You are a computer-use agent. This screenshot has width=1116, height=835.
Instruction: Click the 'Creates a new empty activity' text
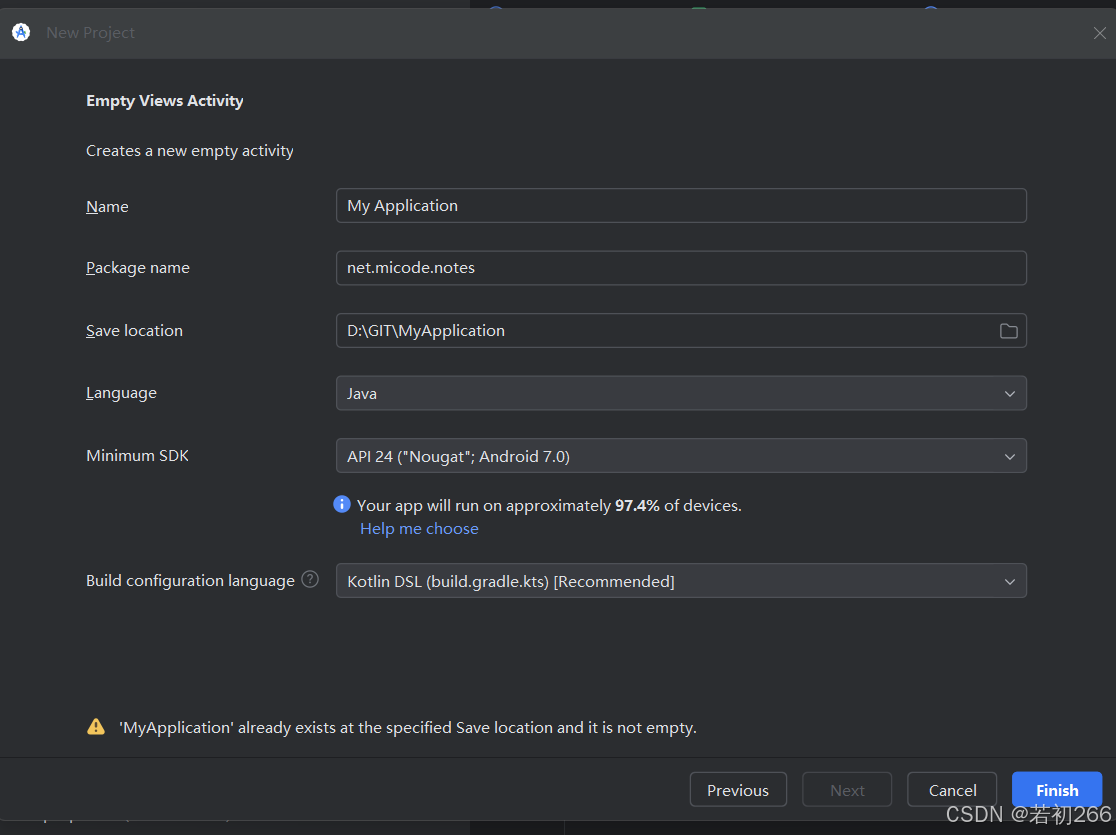click(189, 151)
